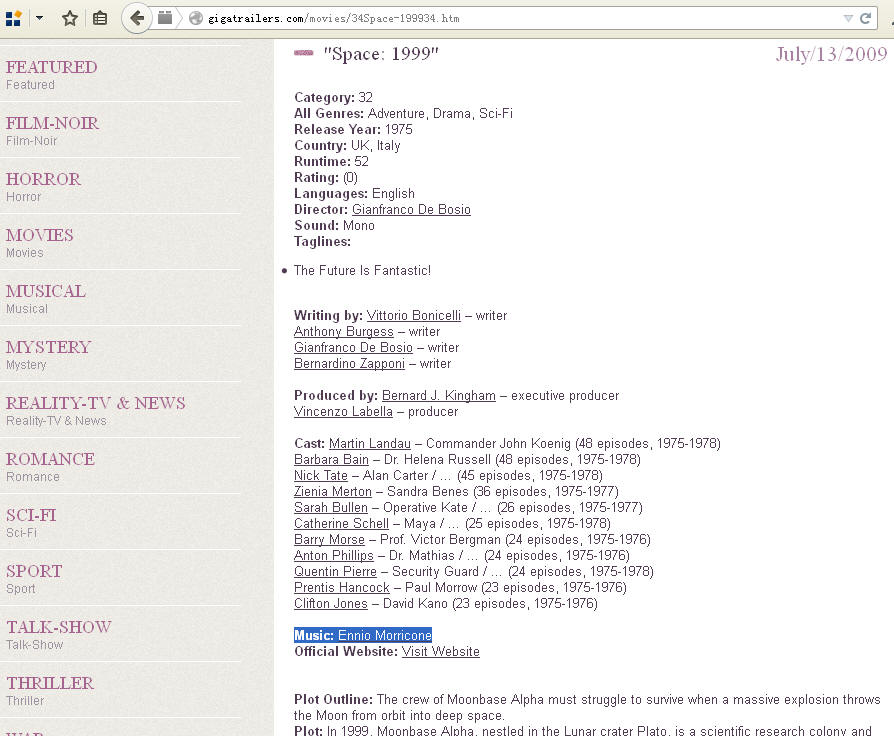Reload the page with the refresh icon
The image size is (894, 736).
(x=865, y=18)
